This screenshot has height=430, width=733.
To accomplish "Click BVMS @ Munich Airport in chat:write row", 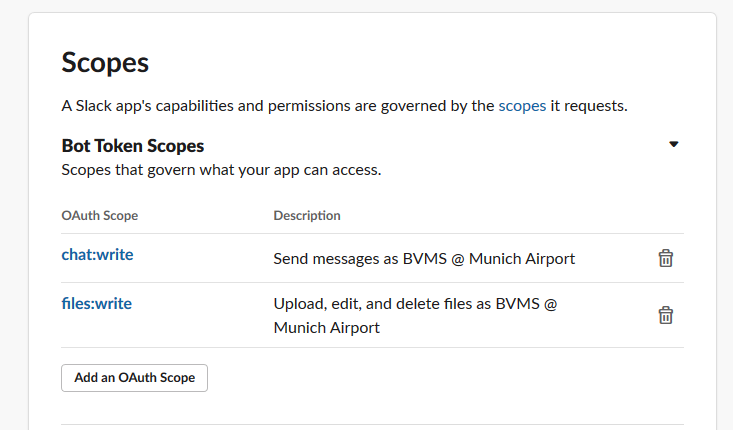I will pyautogui.click(x=502, y=259).
